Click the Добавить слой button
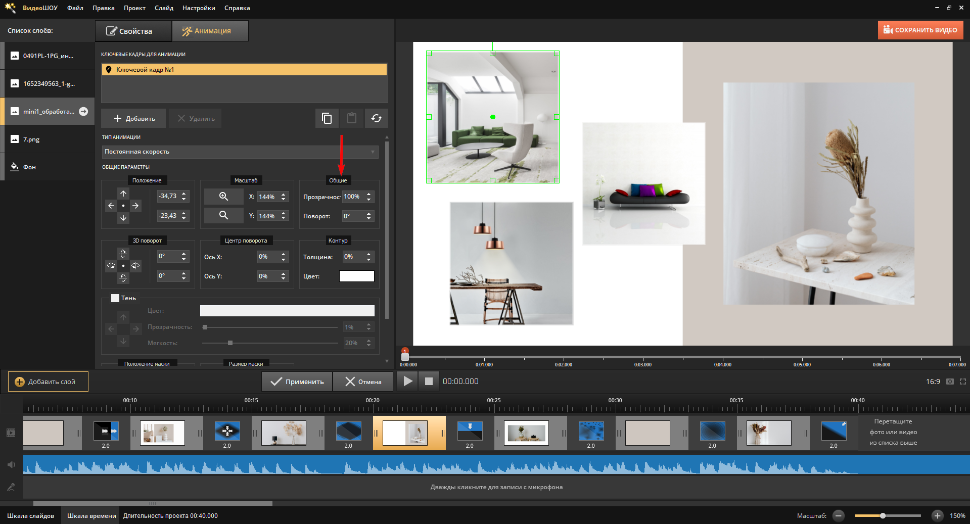Viewport: 970px width, 524px height. [48, 382]
